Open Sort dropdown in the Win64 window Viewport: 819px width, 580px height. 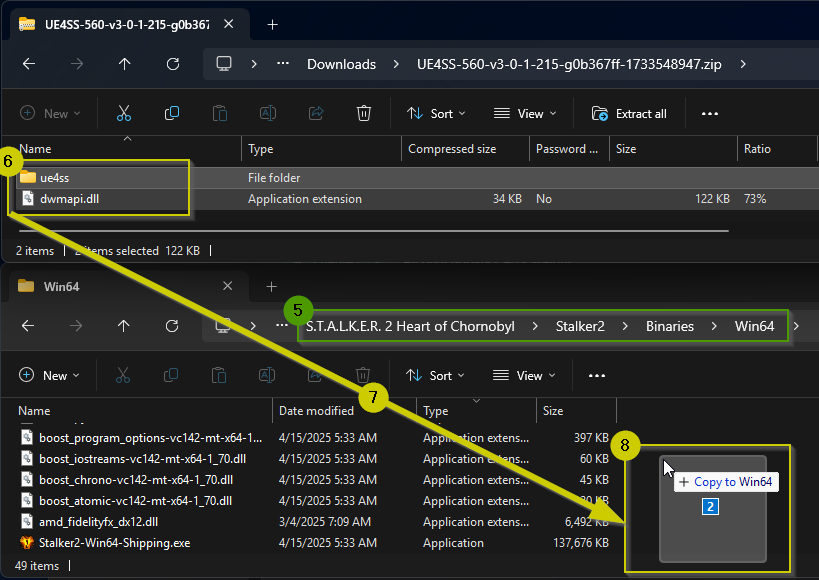tap(435, 375)
